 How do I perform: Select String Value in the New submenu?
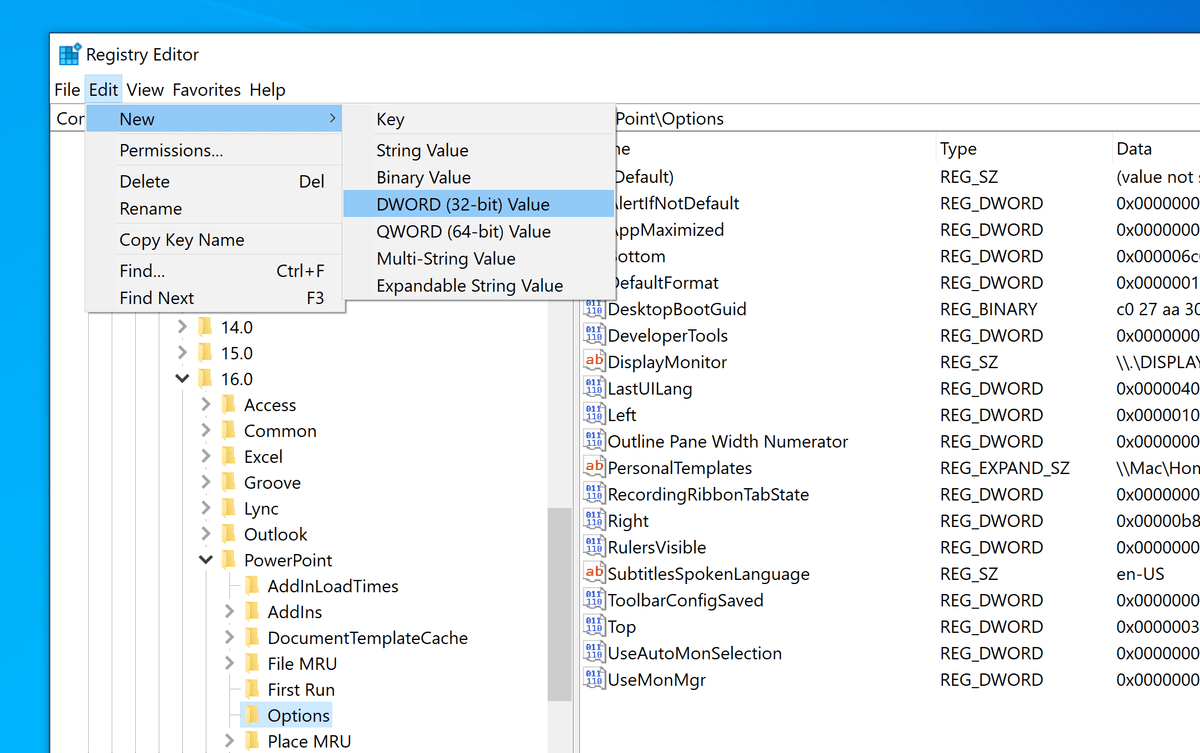pyautogui.click(x=422, y=150)
